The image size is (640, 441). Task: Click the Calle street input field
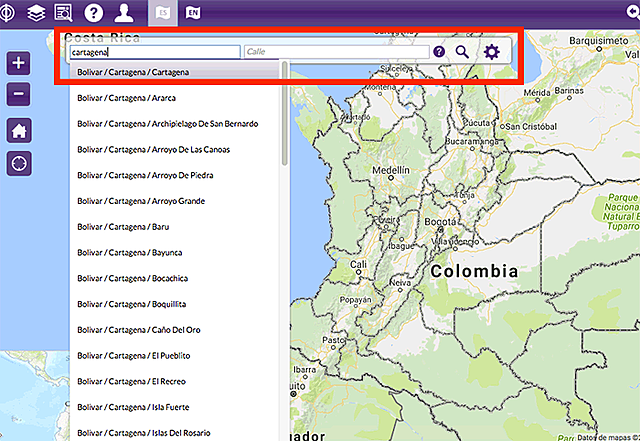(337, 52)
